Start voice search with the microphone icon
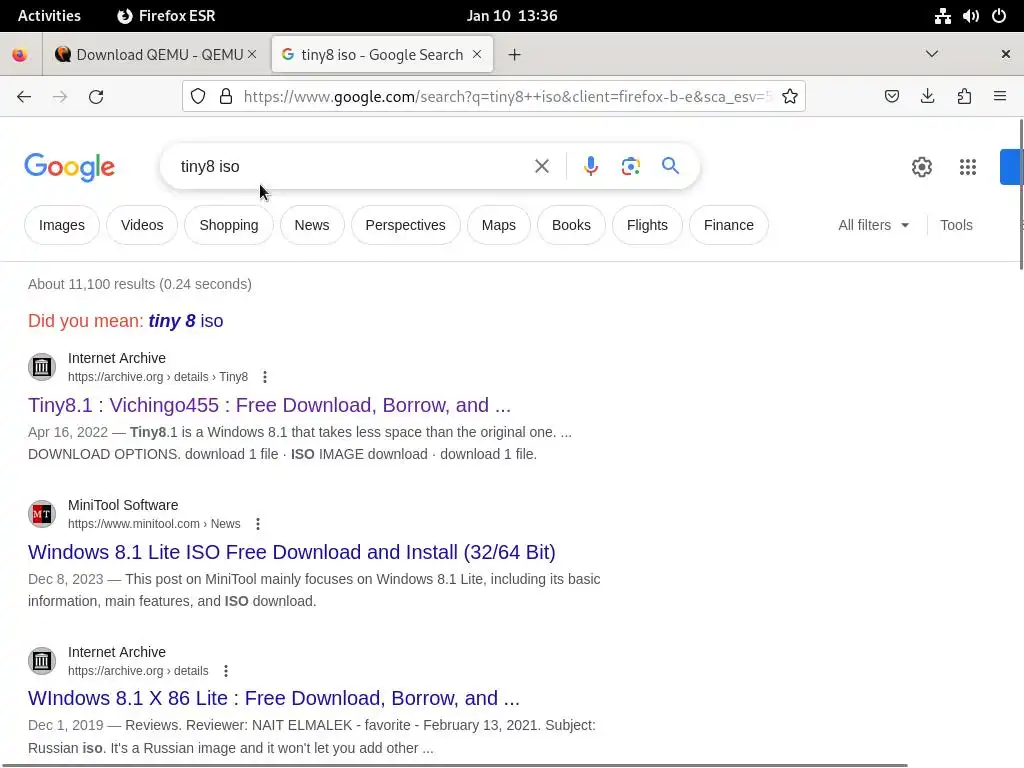 coord(590,166)
